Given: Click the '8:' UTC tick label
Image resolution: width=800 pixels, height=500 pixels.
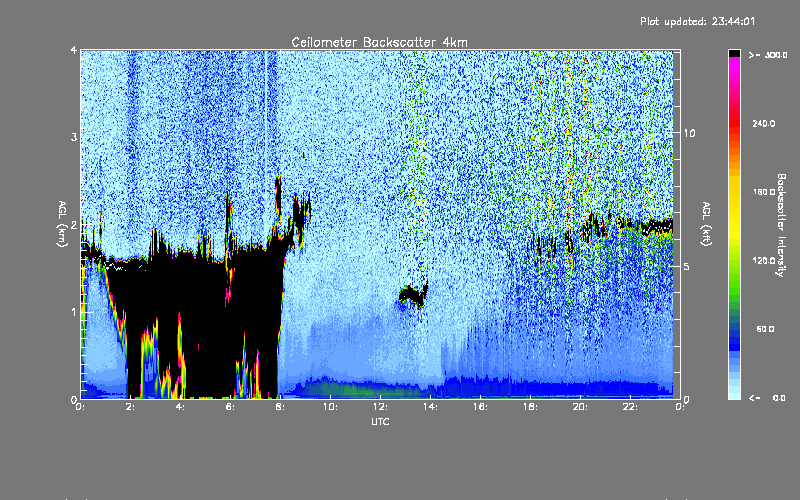Looking at the screenshot, I should pyautogui.click(x=280, y=407).
